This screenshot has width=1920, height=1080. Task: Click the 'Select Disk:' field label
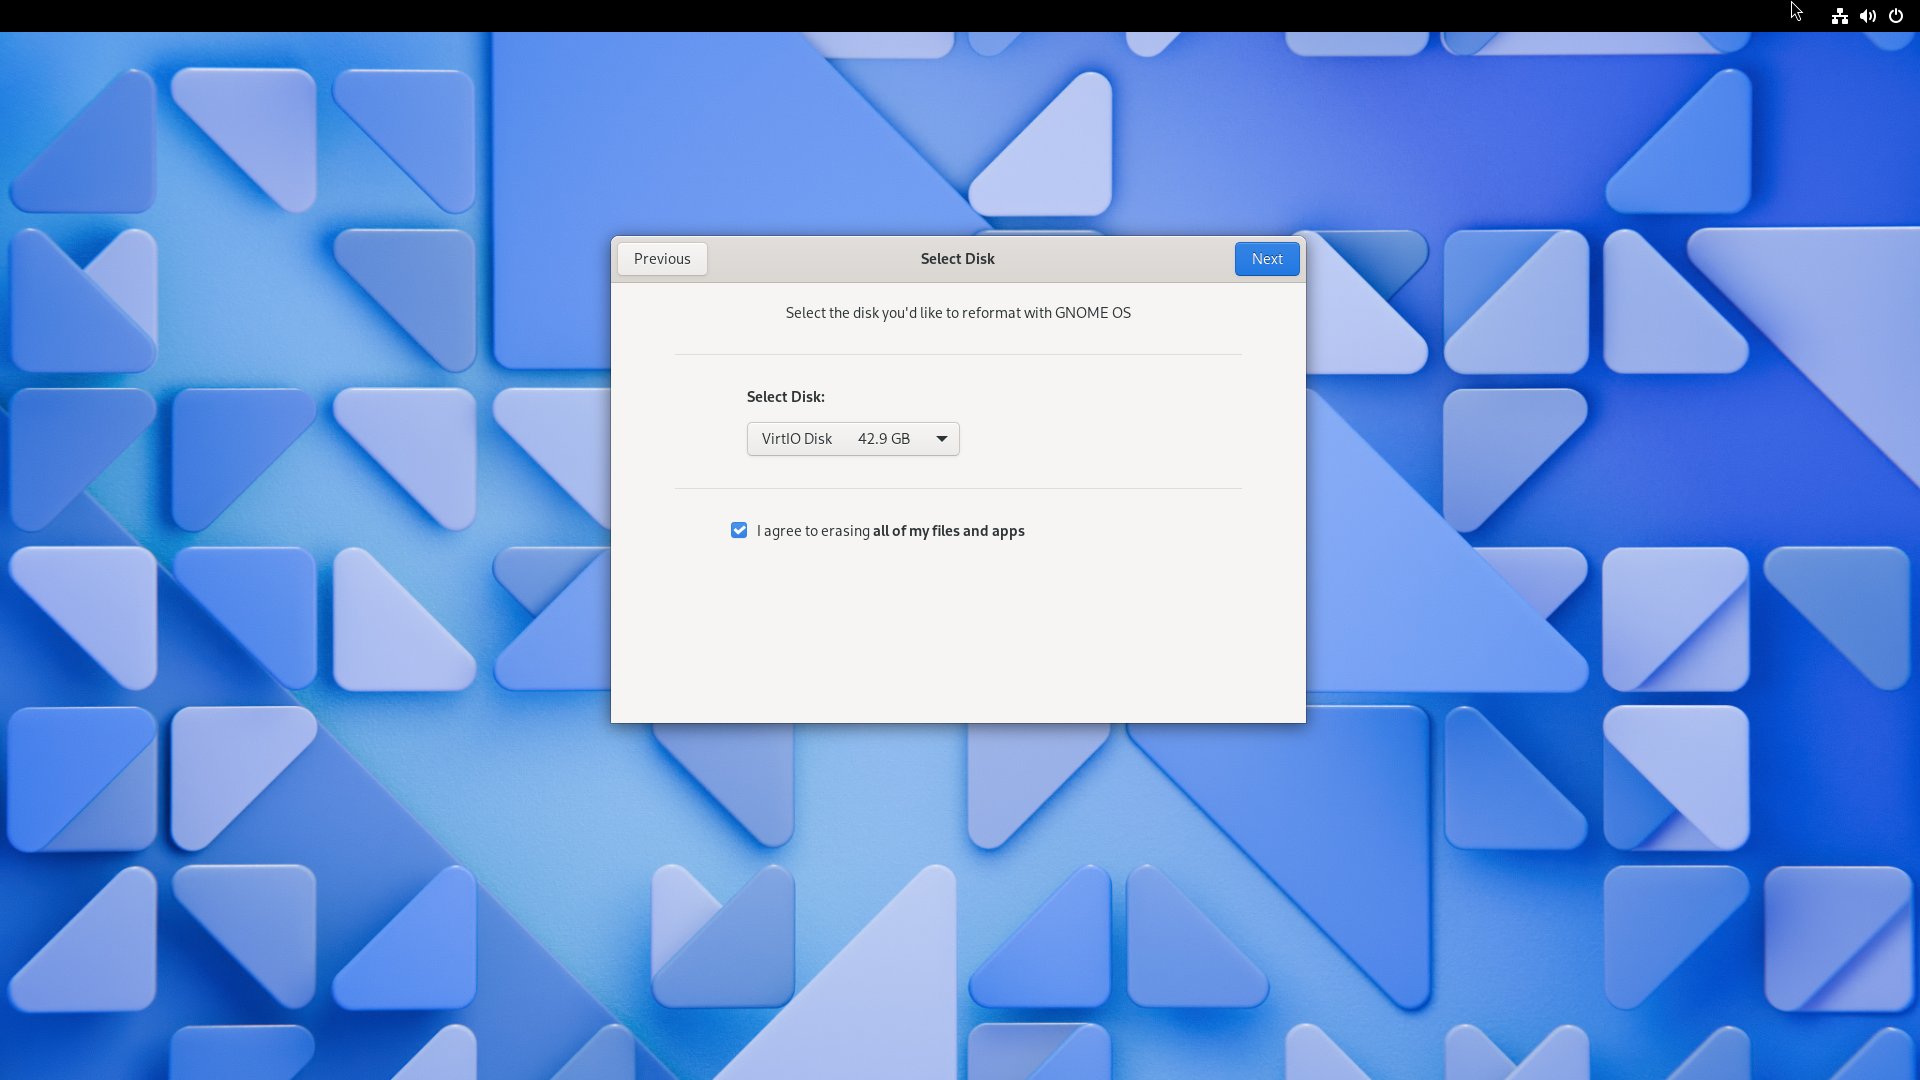(785, 397)
